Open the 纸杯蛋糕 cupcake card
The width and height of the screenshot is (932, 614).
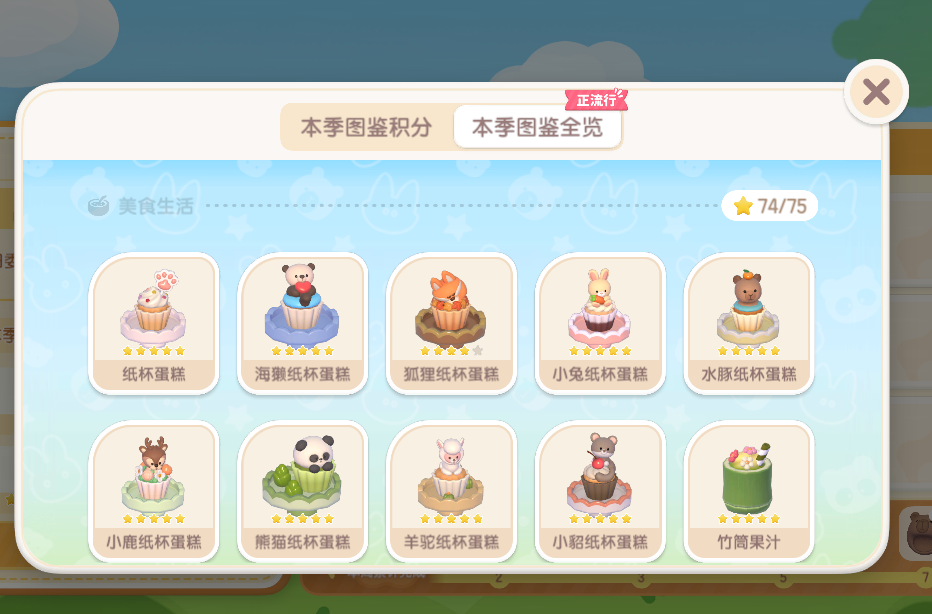click(154, 323)
